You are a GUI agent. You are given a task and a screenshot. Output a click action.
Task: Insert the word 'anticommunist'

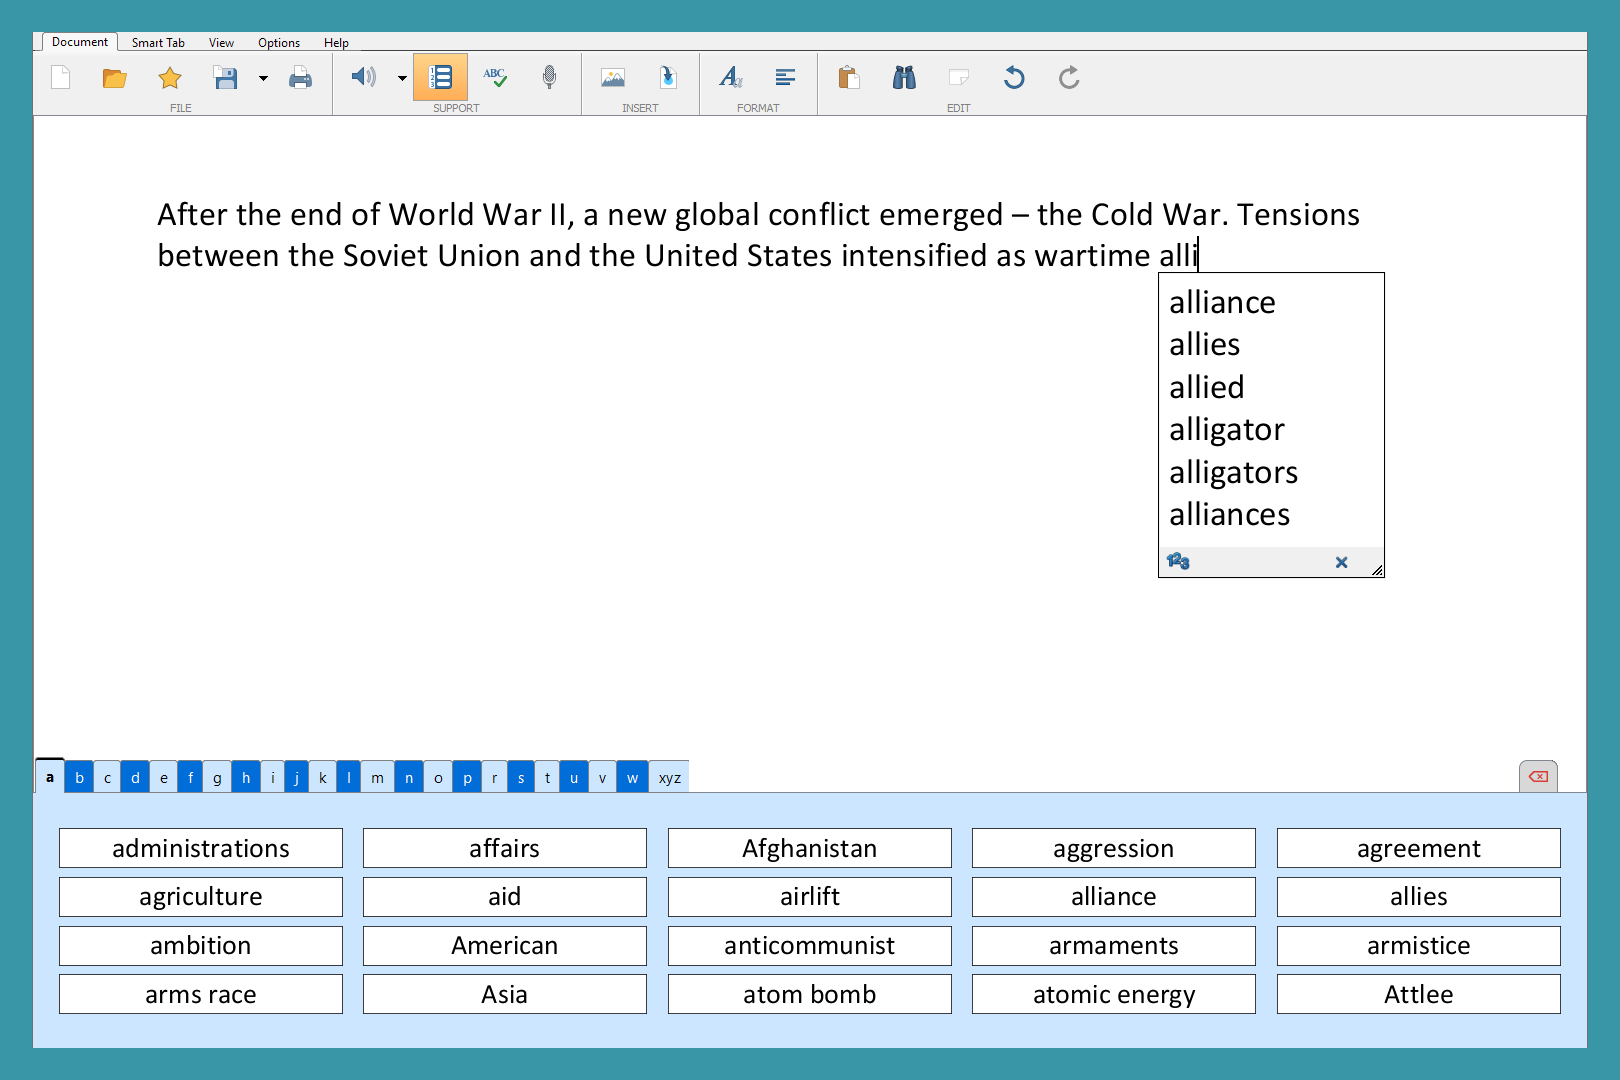pyautogui.click(x=810, y=946)
